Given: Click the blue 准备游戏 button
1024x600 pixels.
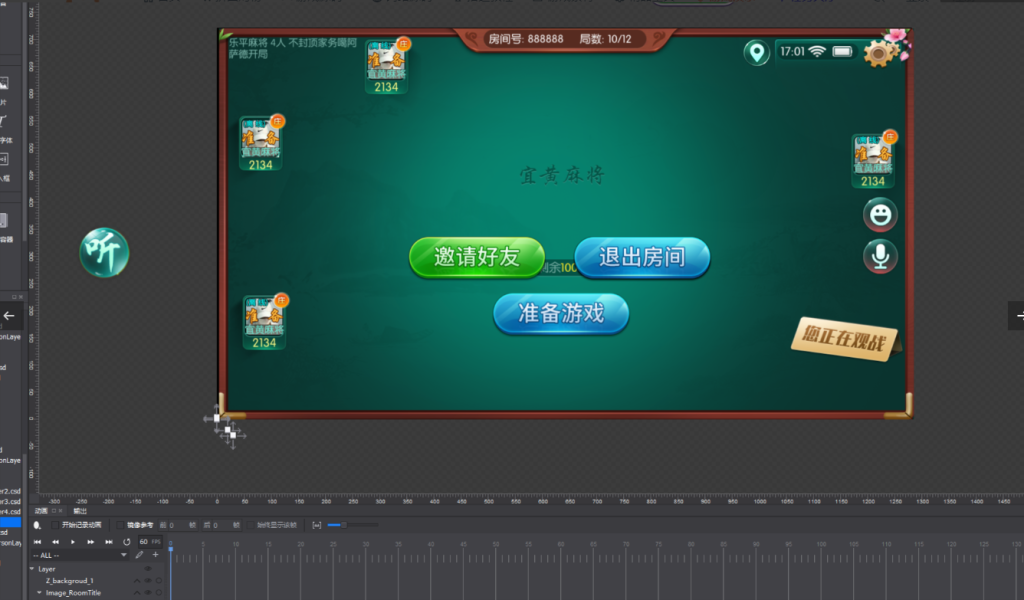Looking at the screenshot, I should tap(561, 313).
